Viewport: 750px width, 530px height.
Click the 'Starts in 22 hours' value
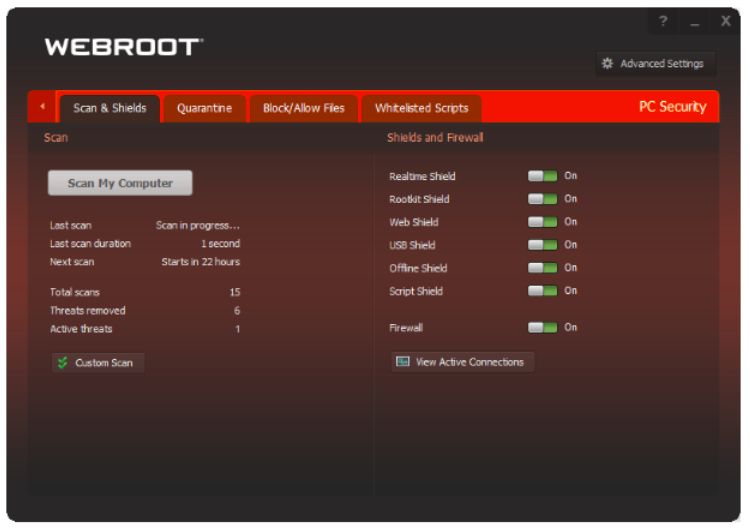[200, 262]
